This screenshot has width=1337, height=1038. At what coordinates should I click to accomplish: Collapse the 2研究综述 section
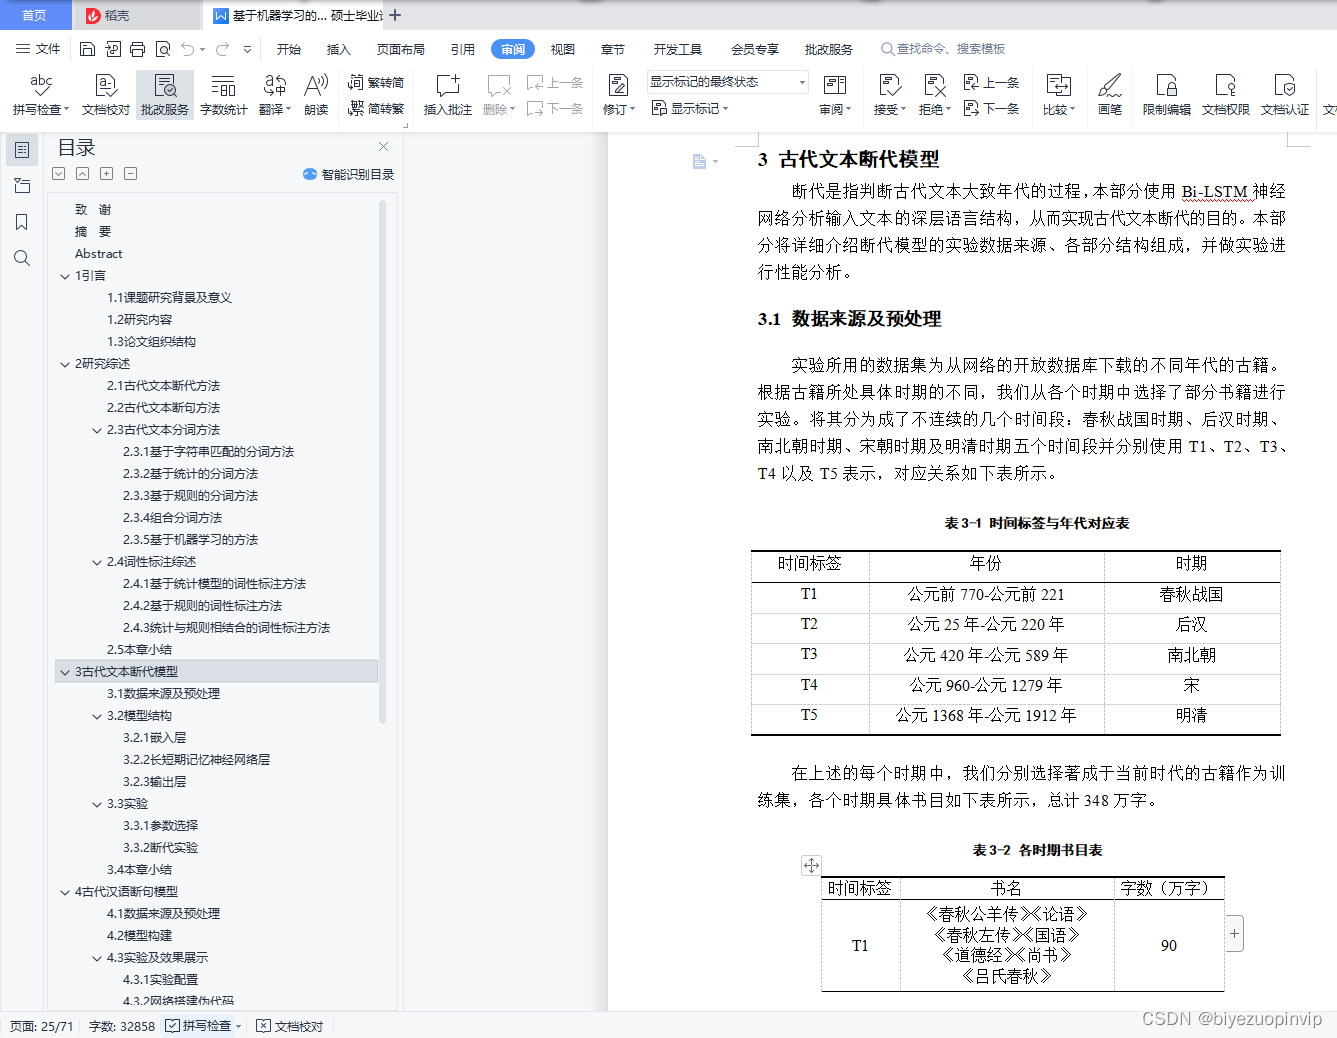tap(65, 364)
